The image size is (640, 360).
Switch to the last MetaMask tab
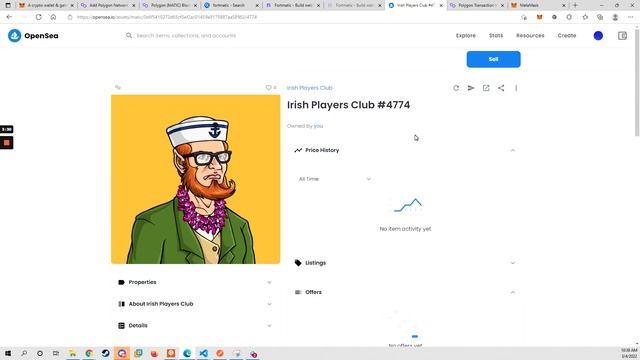point(539,5)
